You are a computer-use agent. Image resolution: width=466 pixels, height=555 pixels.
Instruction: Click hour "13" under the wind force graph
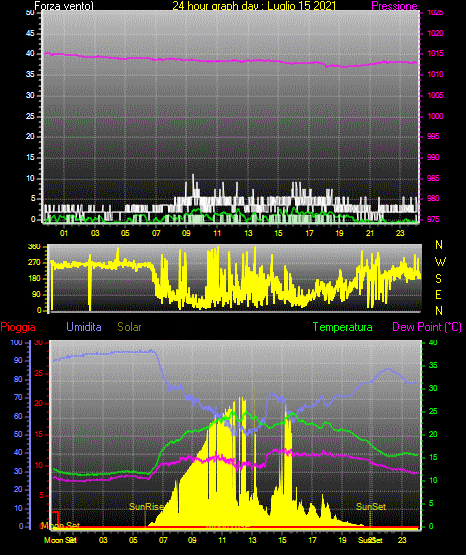coord(248,233)
